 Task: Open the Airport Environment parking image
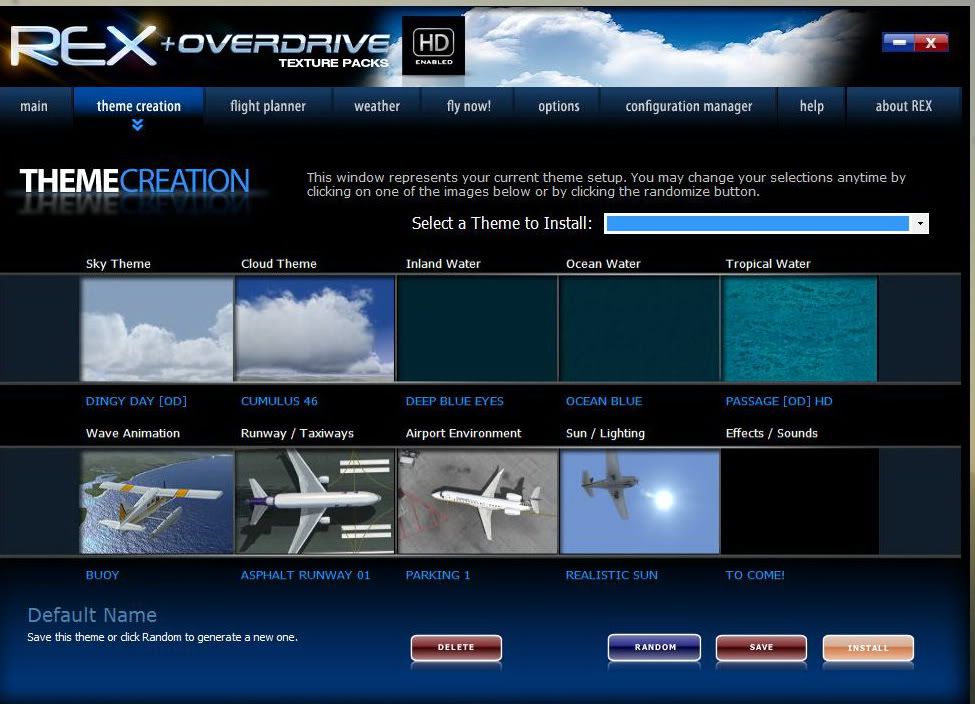(x=477, y=501)
